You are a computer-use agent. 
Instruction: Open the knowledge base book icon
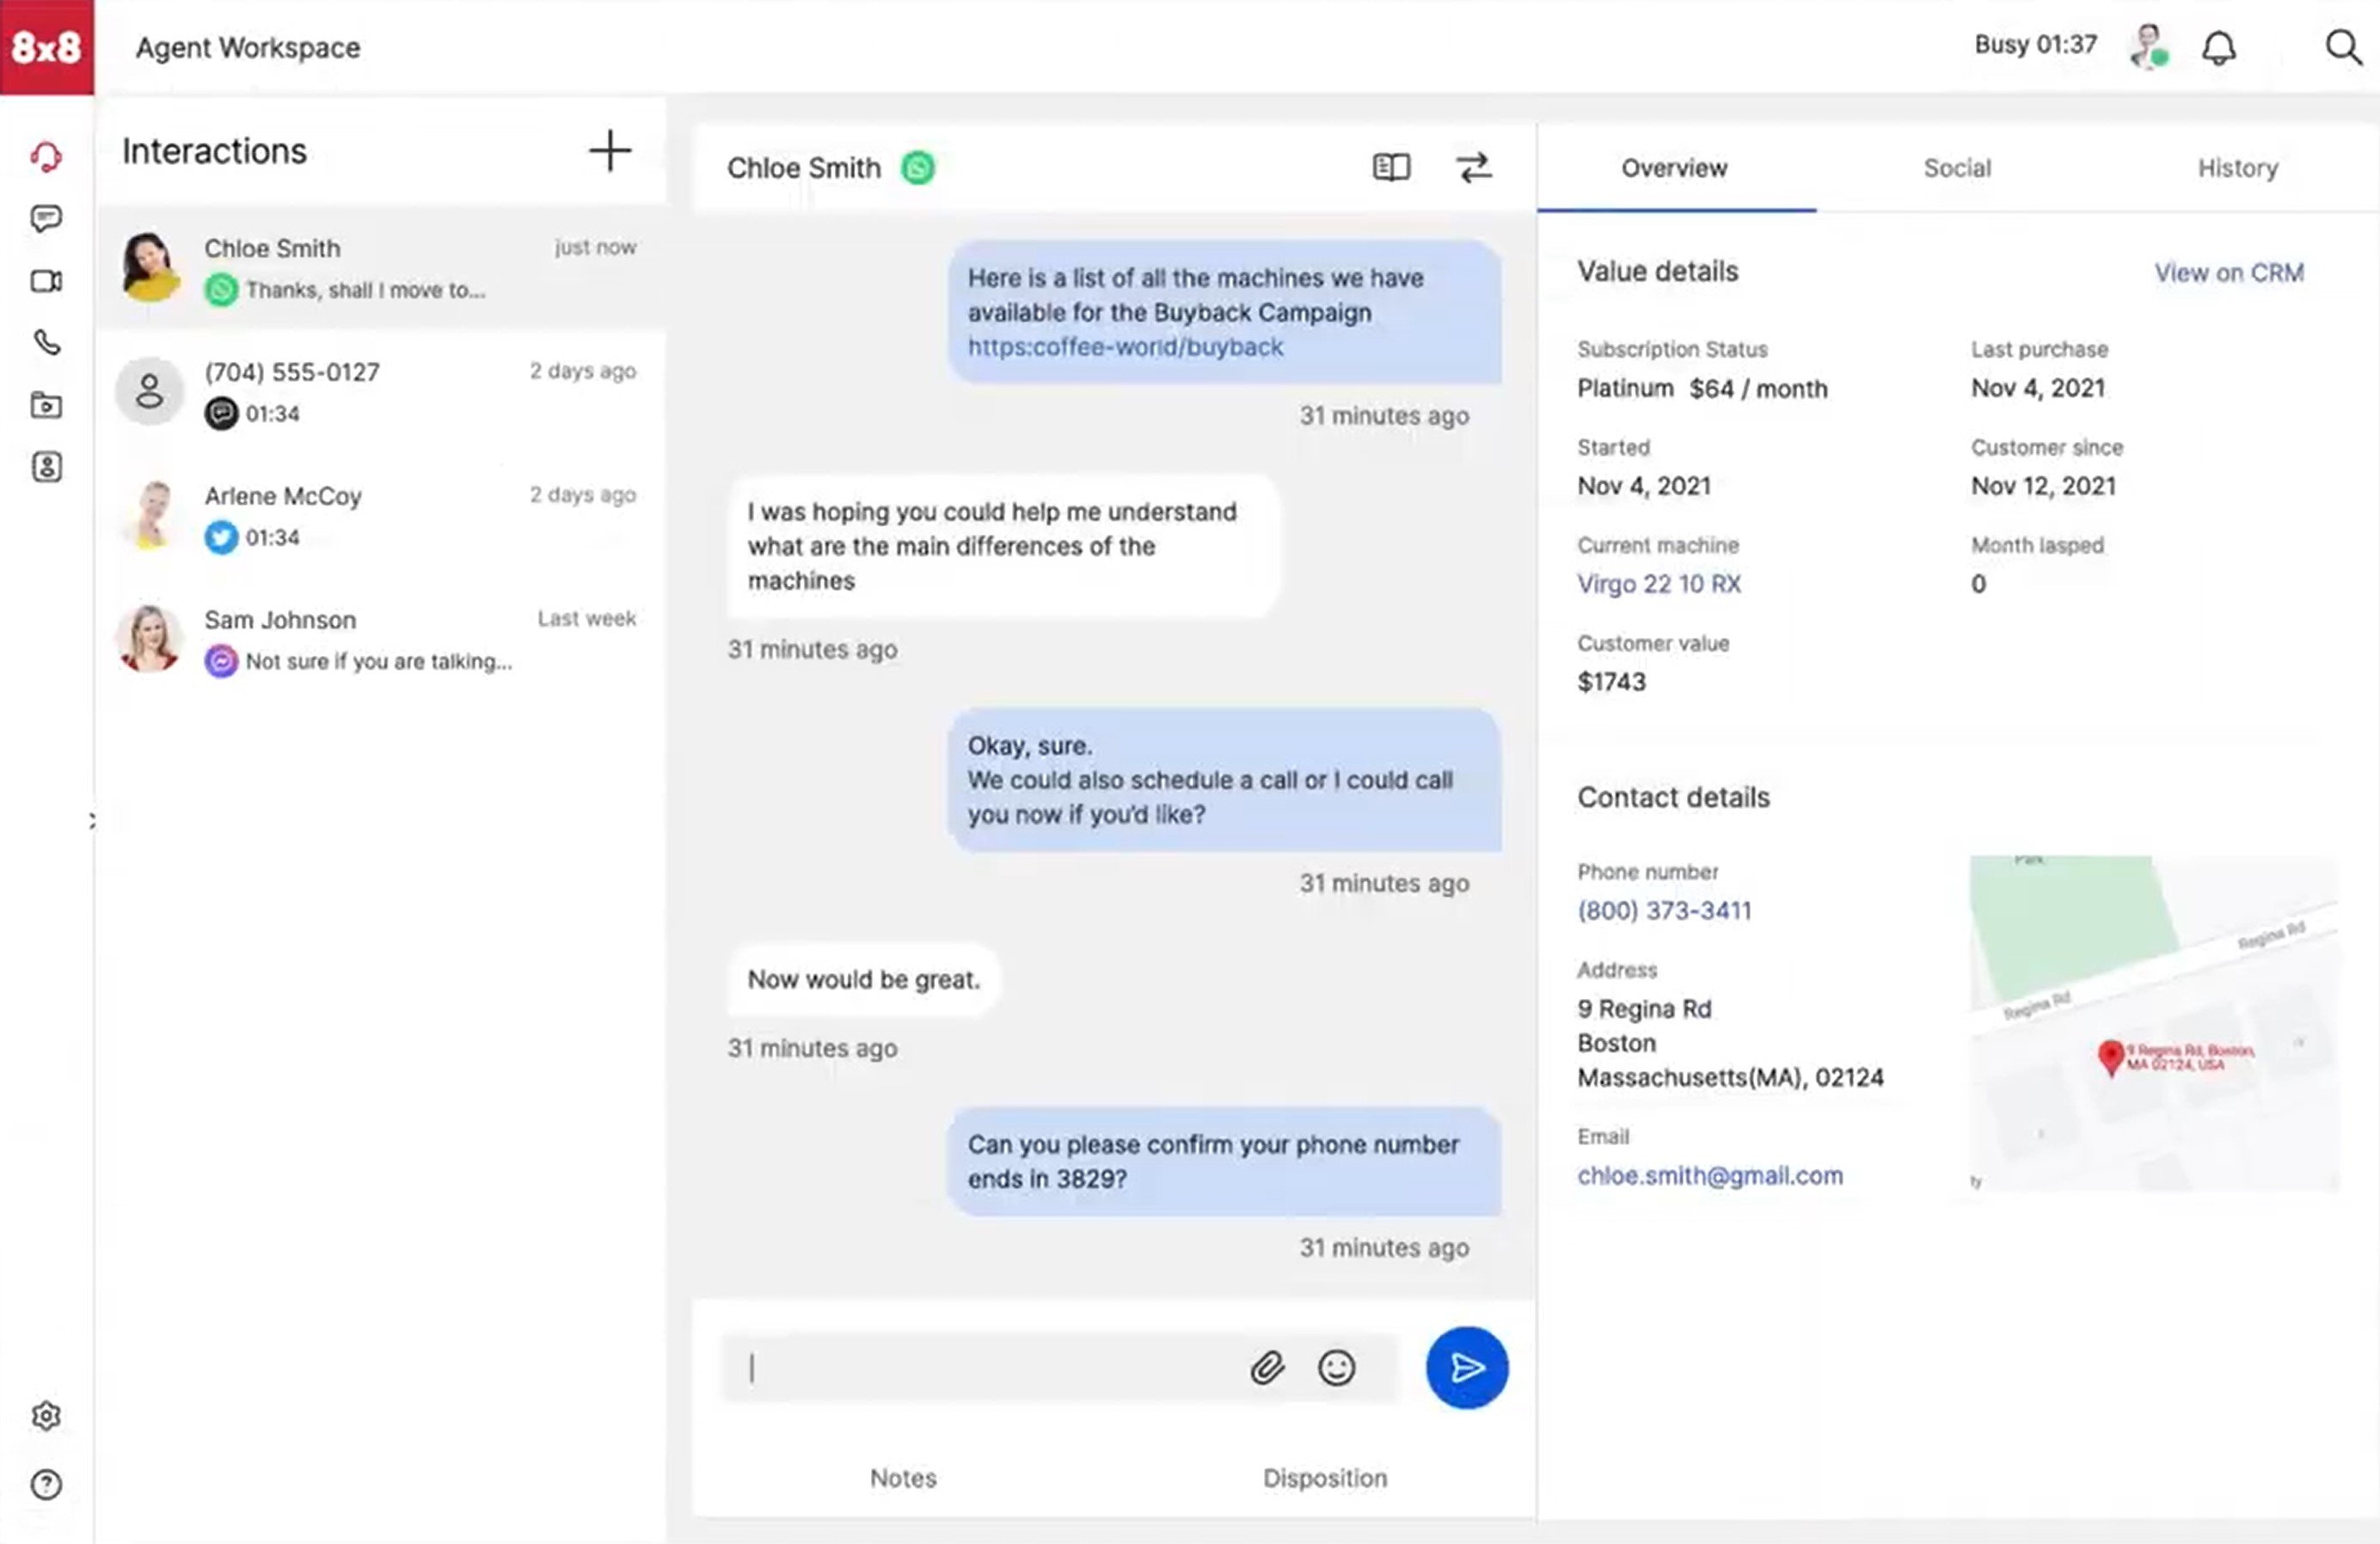point(1391,167)
